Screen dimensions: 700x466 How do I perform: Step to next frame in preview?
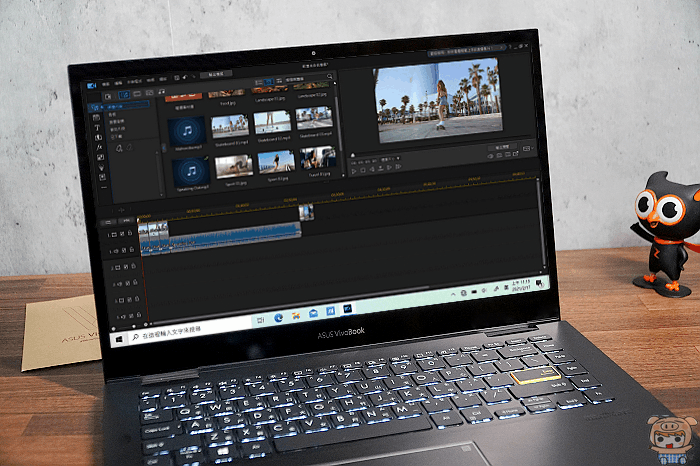coord(389,167)
